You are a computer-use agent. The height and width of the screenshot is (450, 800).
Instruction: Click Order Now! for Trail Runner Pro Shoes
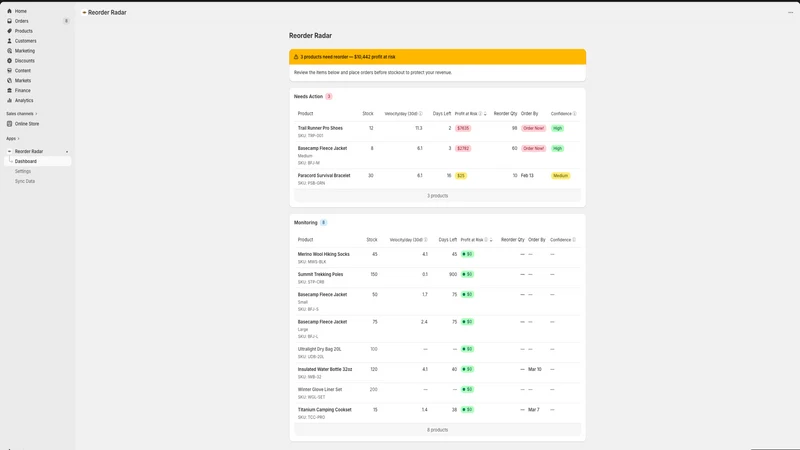click(533, 128)
